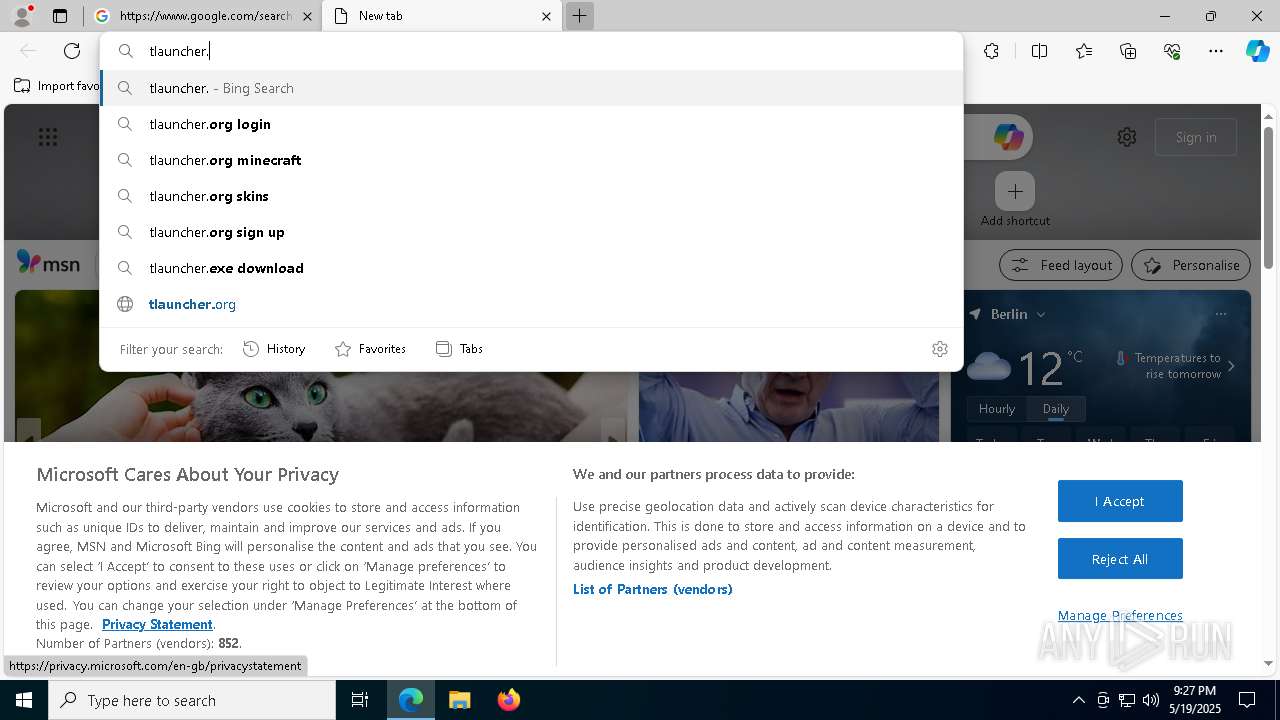Open a new tab with the plus button
This screenshot has width=1280, height=720.
(579, 16)
